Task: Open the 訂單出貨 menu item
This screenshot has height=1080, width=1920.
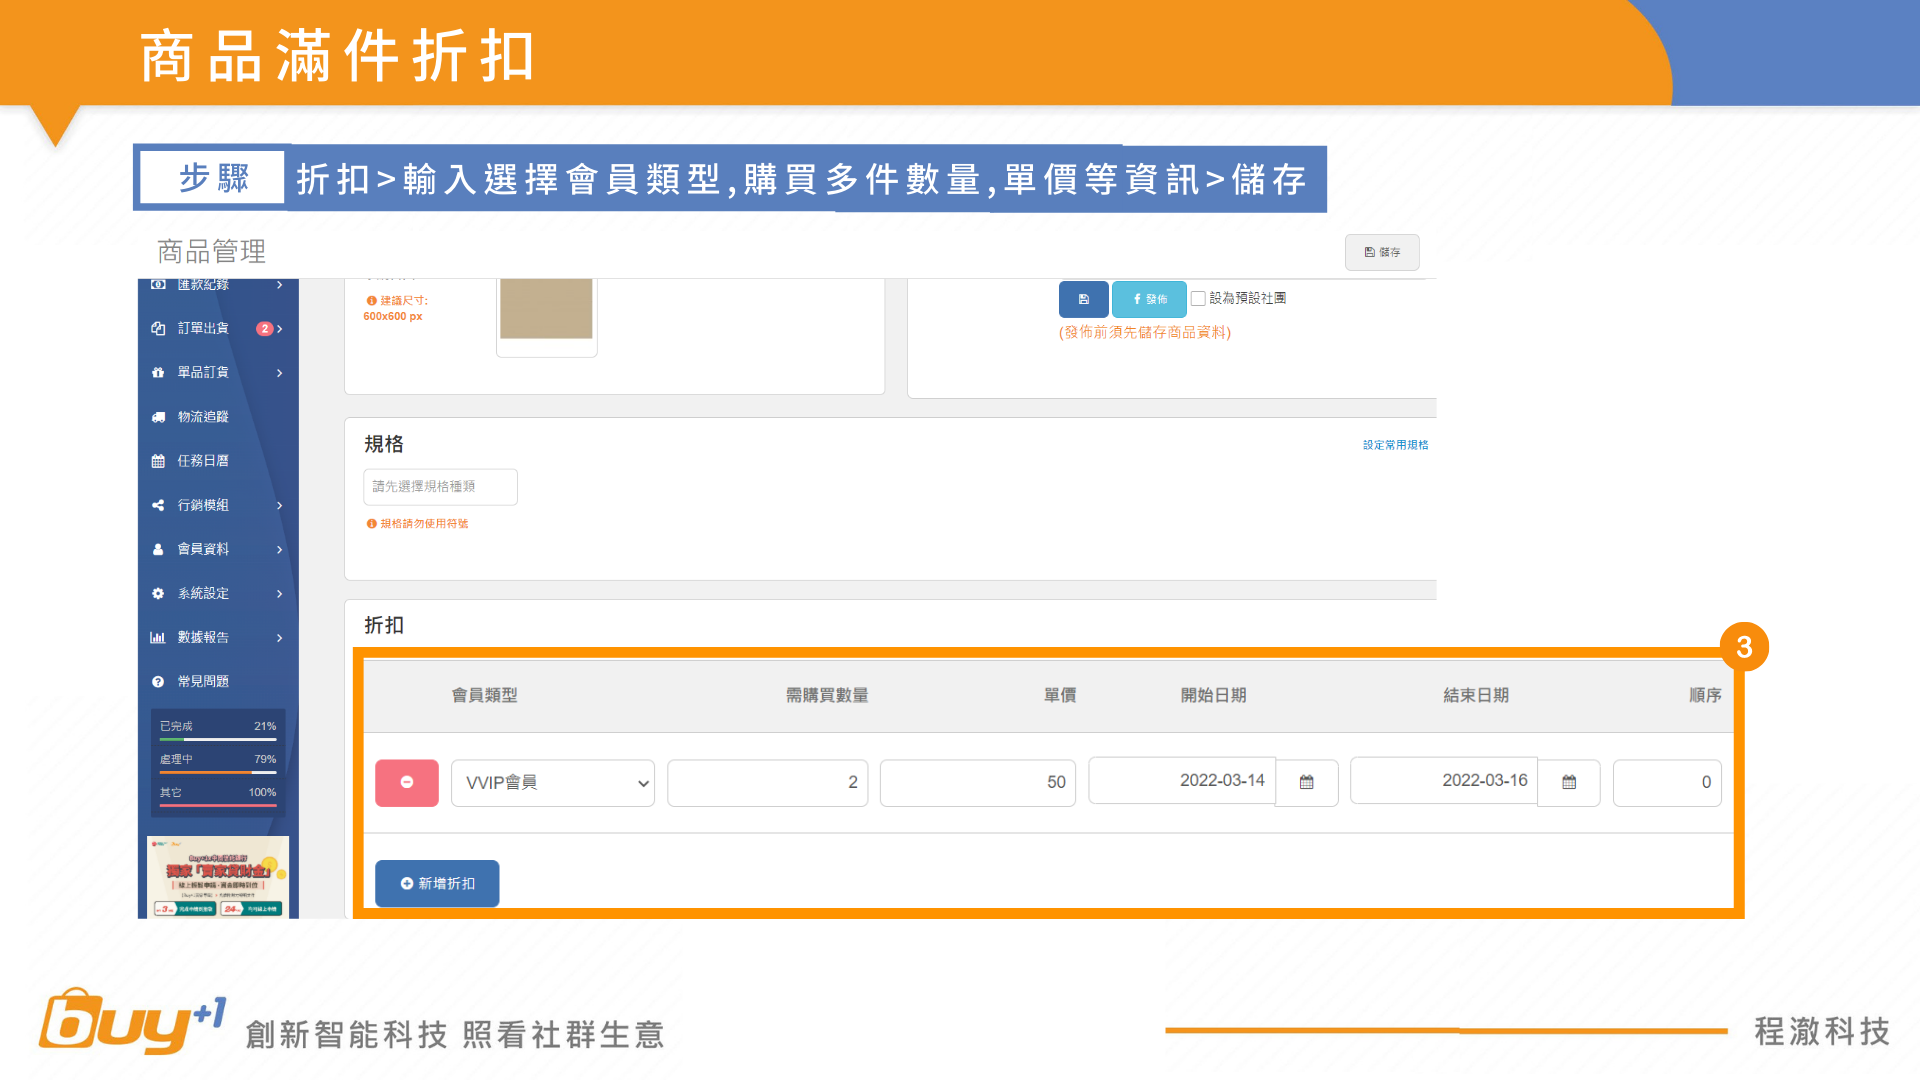Action: pos(203,329)
